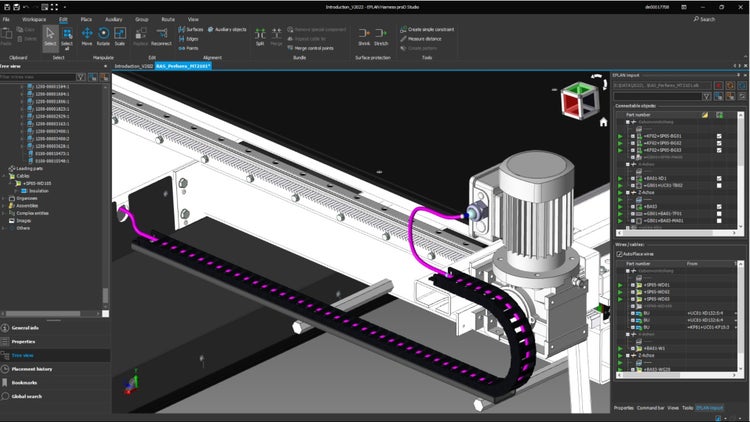Select the Shrink surface protection tool
The width and height of the screenshot is (750, 422).
click(364, 35)
